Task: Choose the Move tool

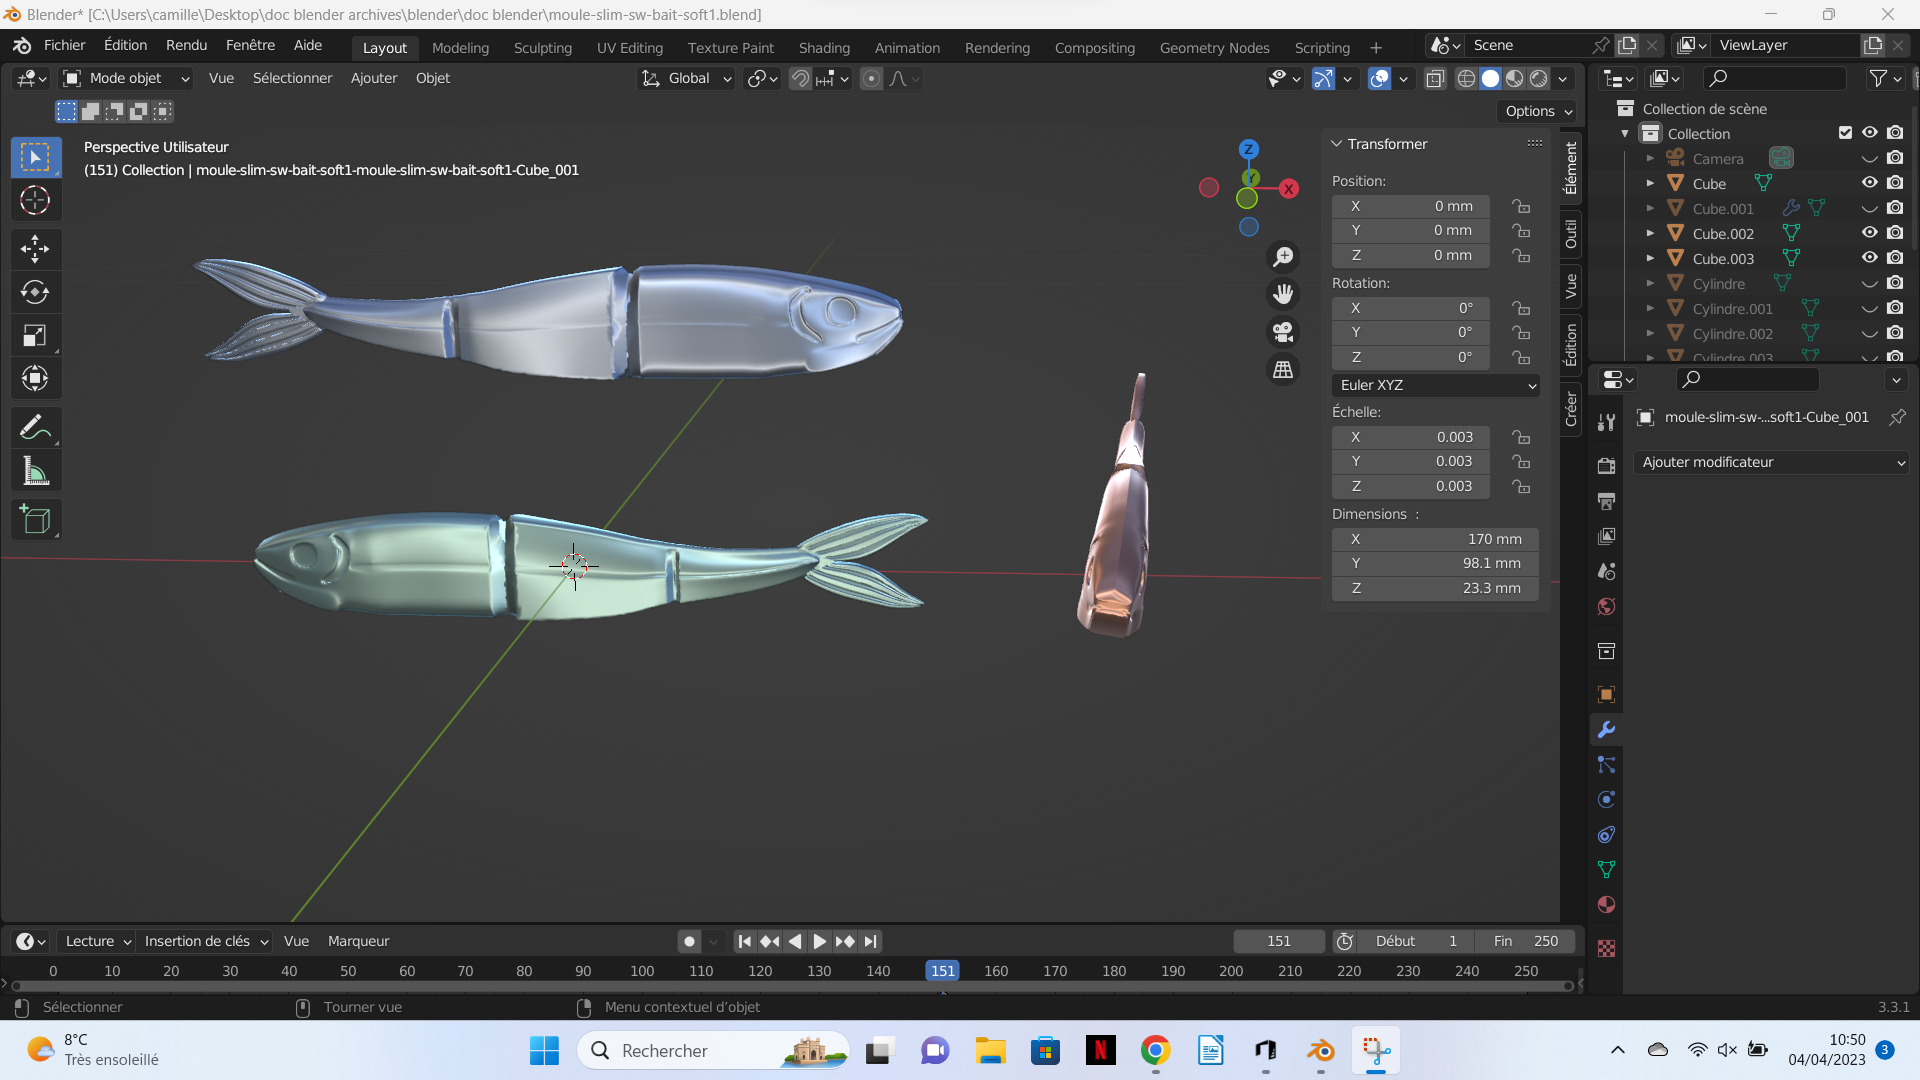Action: point(35,248)
